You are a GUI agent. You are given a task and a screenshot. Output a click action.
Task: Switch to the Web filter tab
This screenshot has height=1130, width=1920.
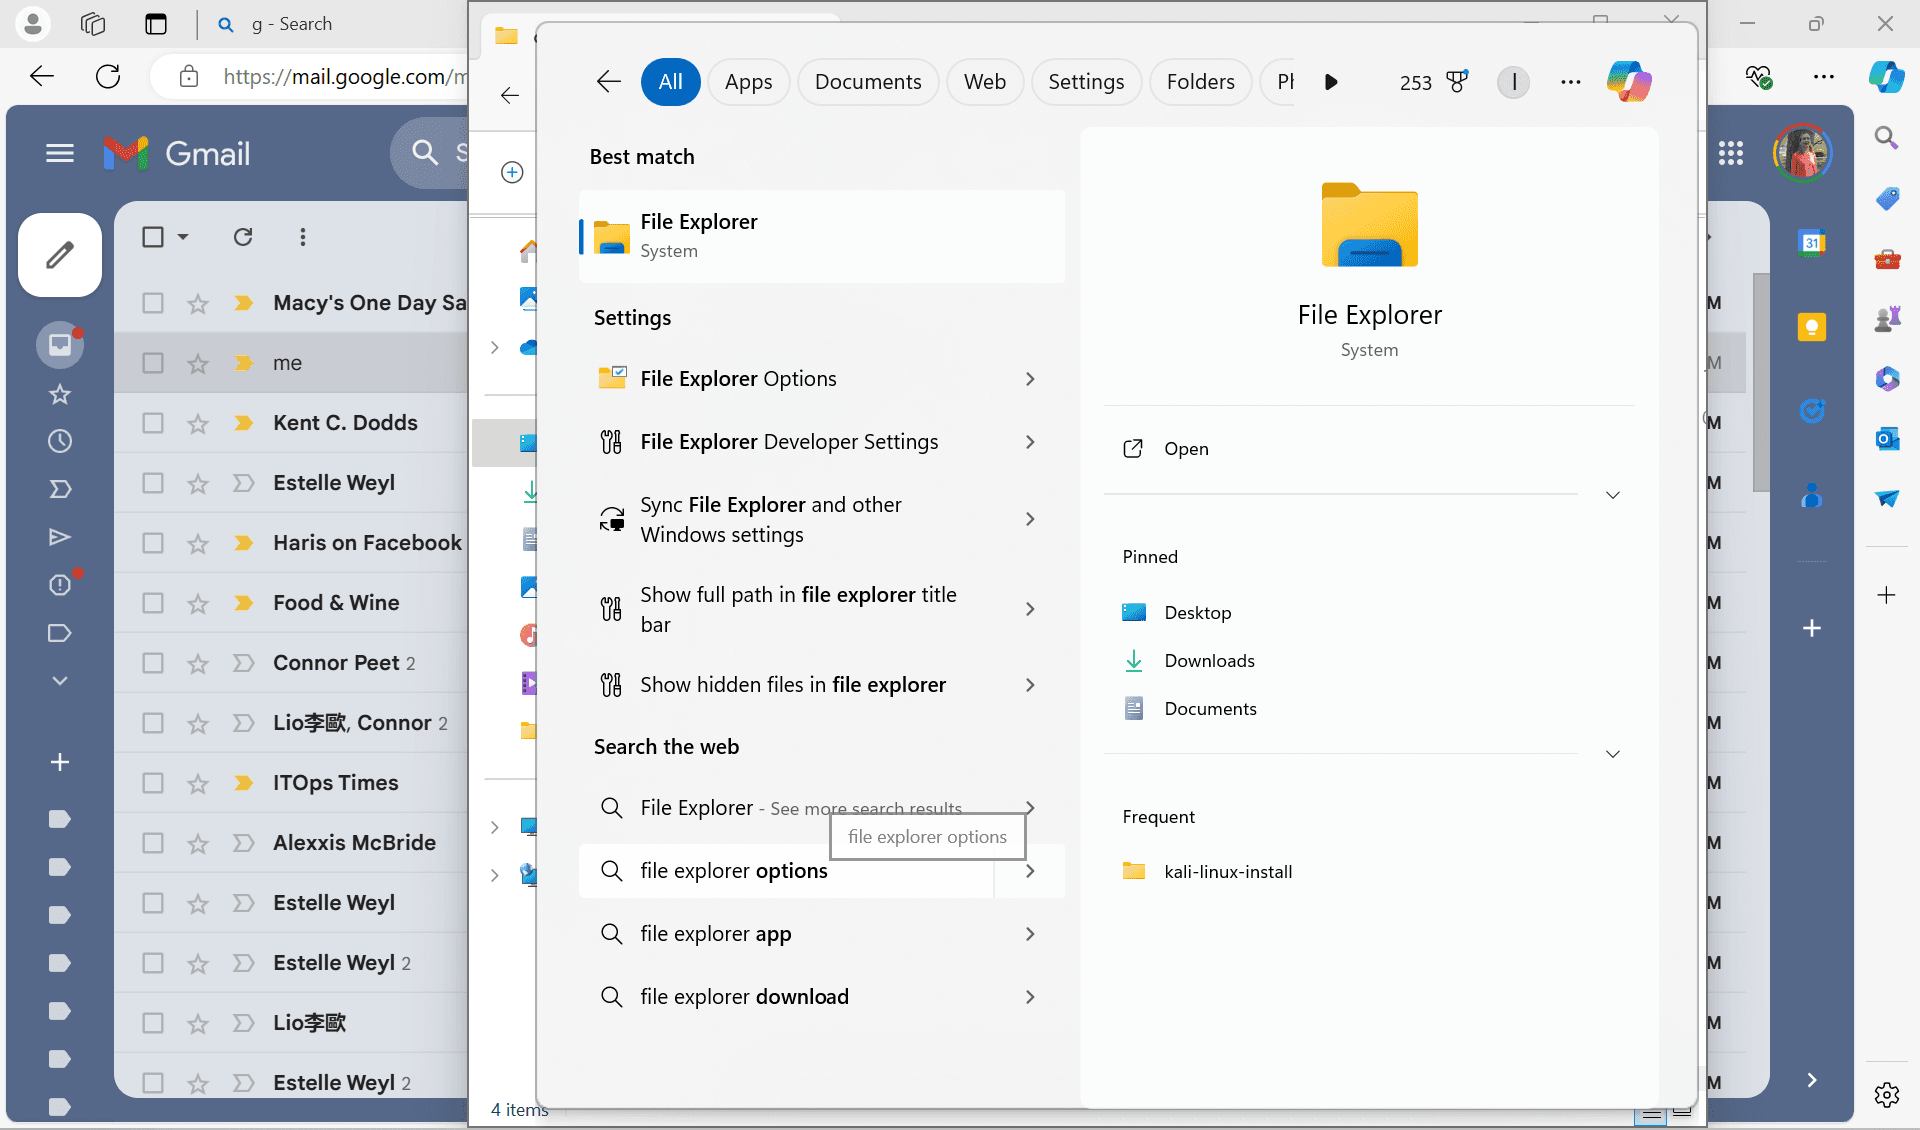[984, 82]
